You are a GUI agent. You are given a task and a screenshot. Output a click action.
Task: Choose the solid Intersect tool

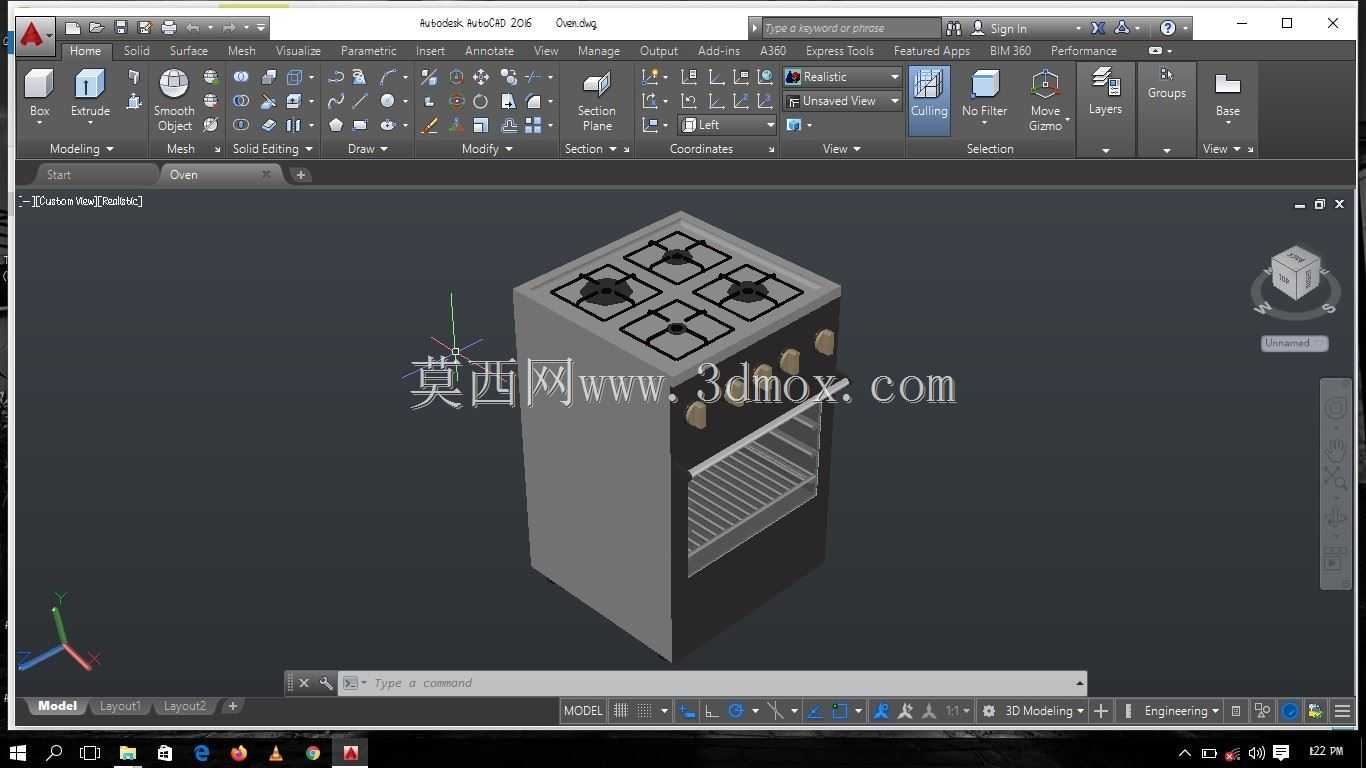241,125
